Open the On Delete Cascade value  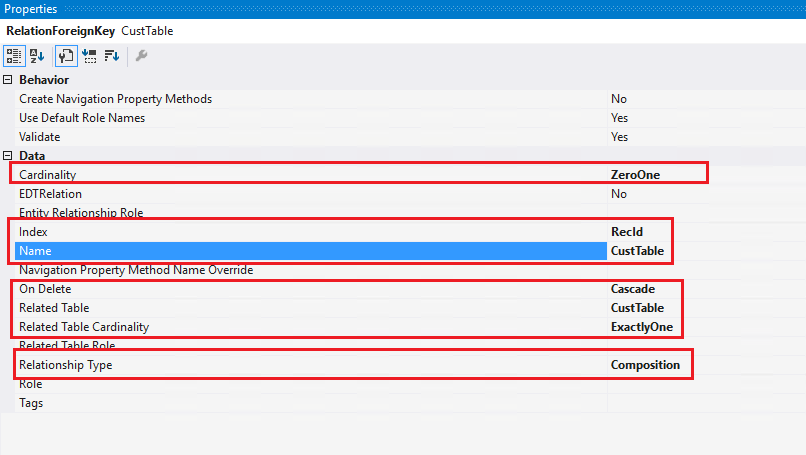click(632, 289)
